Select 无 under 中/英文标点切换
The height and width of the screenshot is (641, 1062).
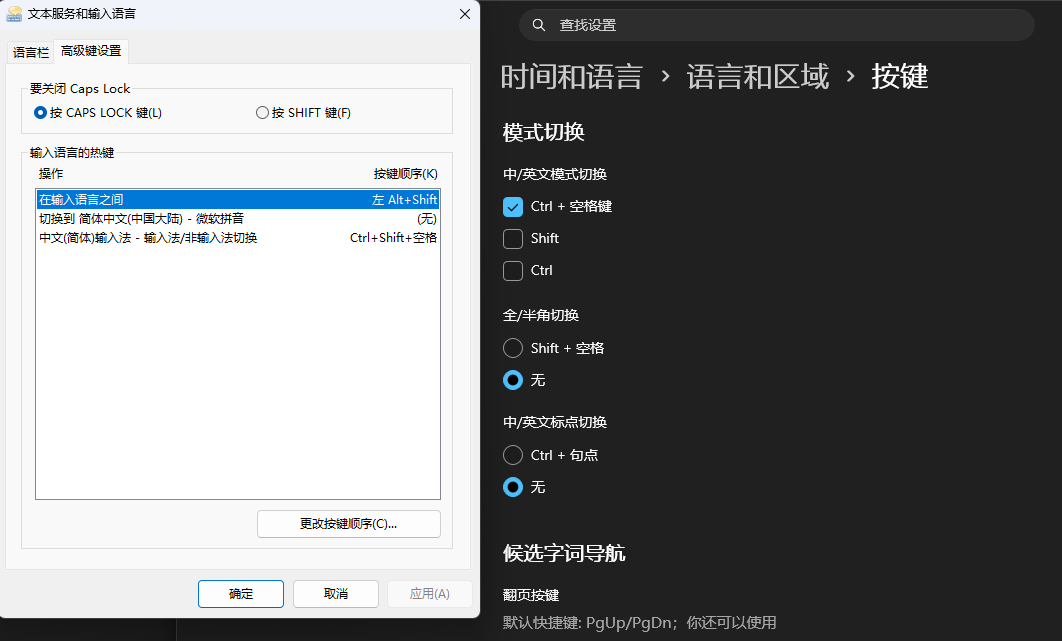pos(513,487)
